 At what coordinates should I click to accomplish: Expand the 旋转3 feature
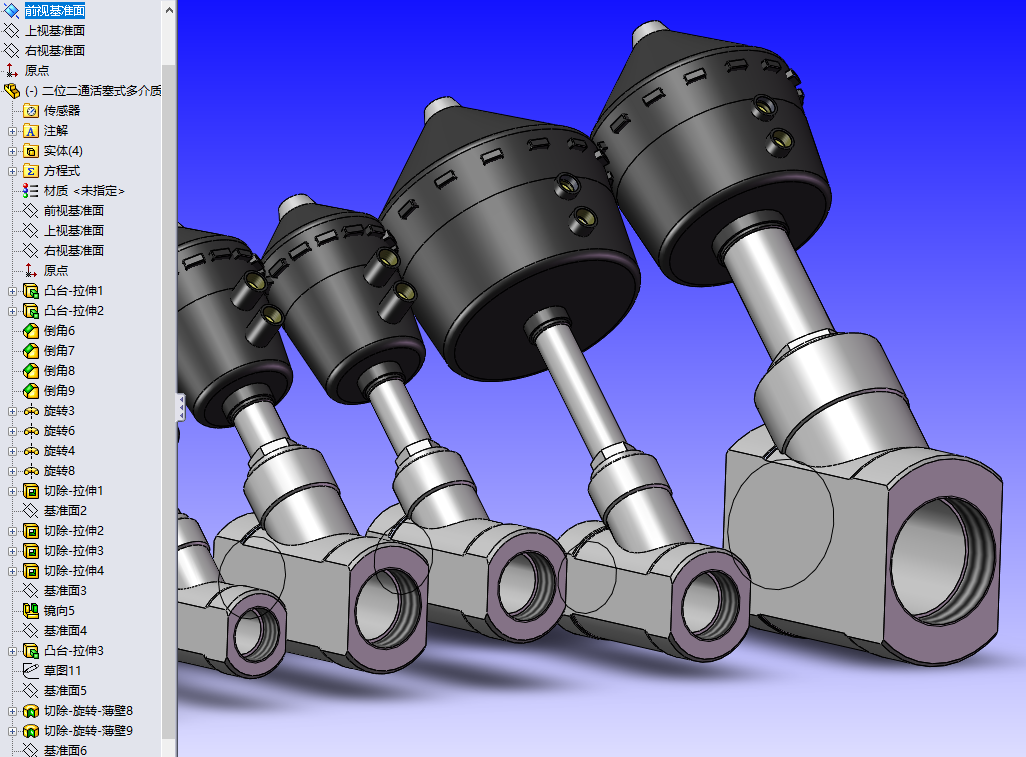[12, 412]
